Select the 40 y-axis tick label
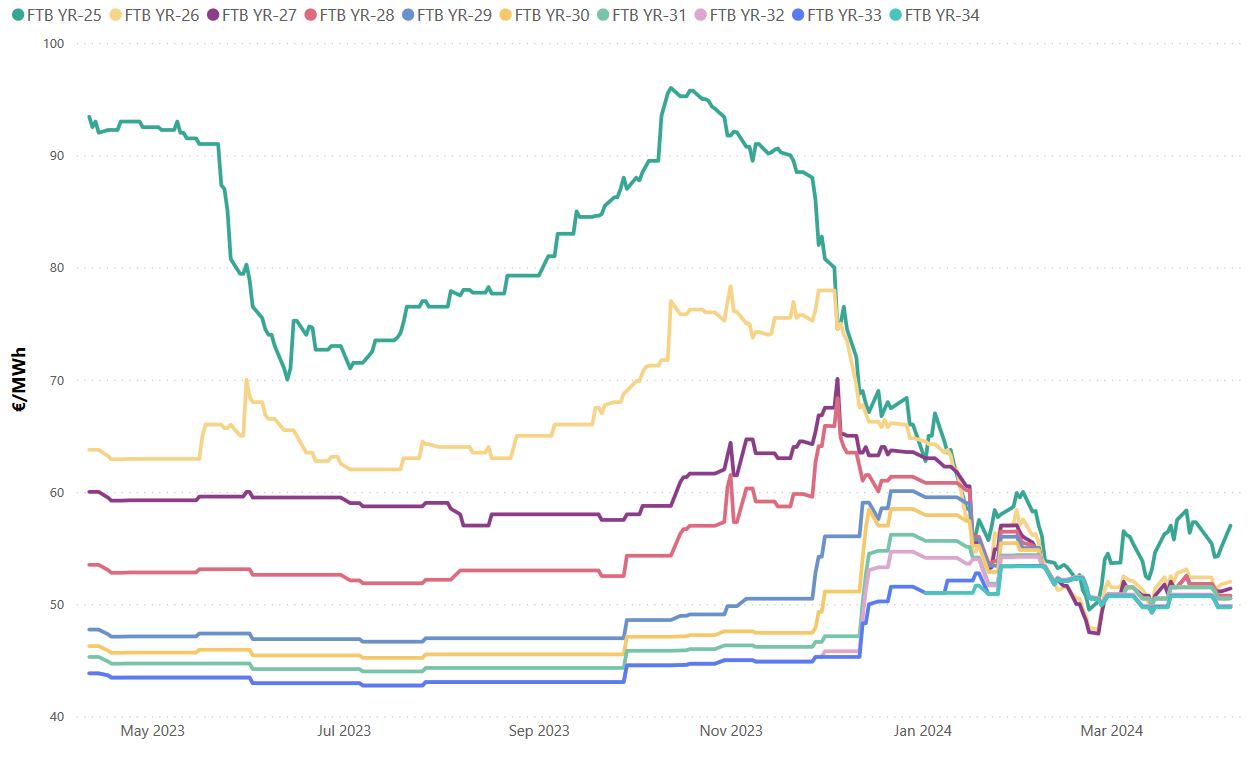This screenshot has height=776, width=1256. coord(57,717)
